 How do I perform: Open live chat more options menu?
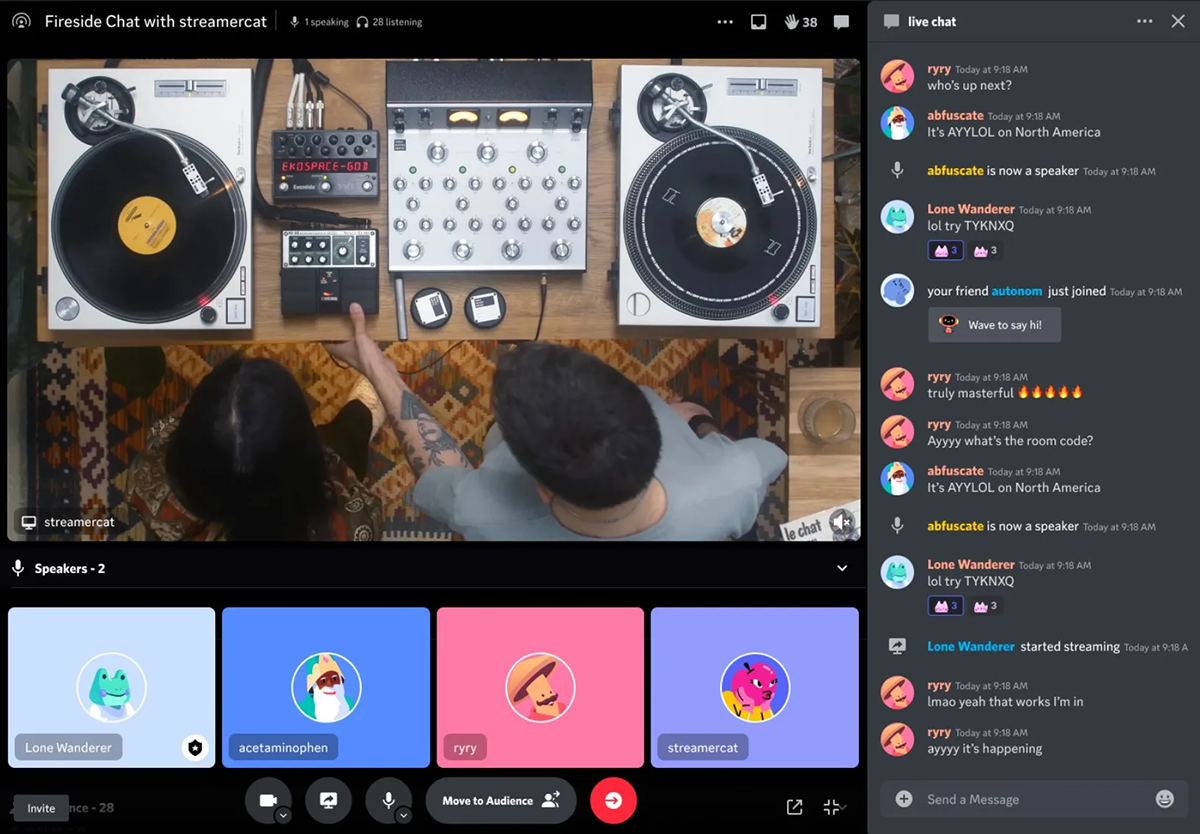1144,21
